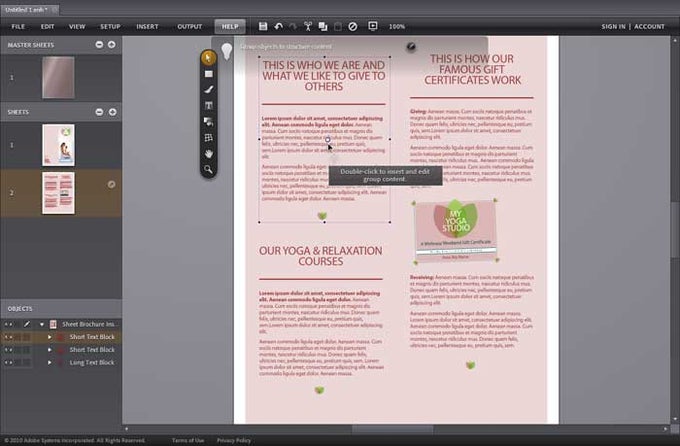Select the Brush drawing tool
The height and width of the screenshot is (446, 680).
(209, 89)
